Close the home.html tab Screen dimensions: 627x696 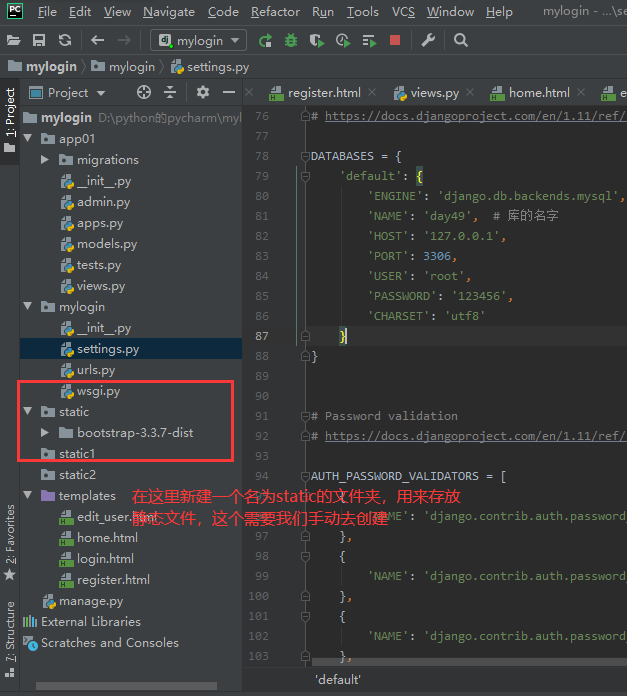[581, 92]
